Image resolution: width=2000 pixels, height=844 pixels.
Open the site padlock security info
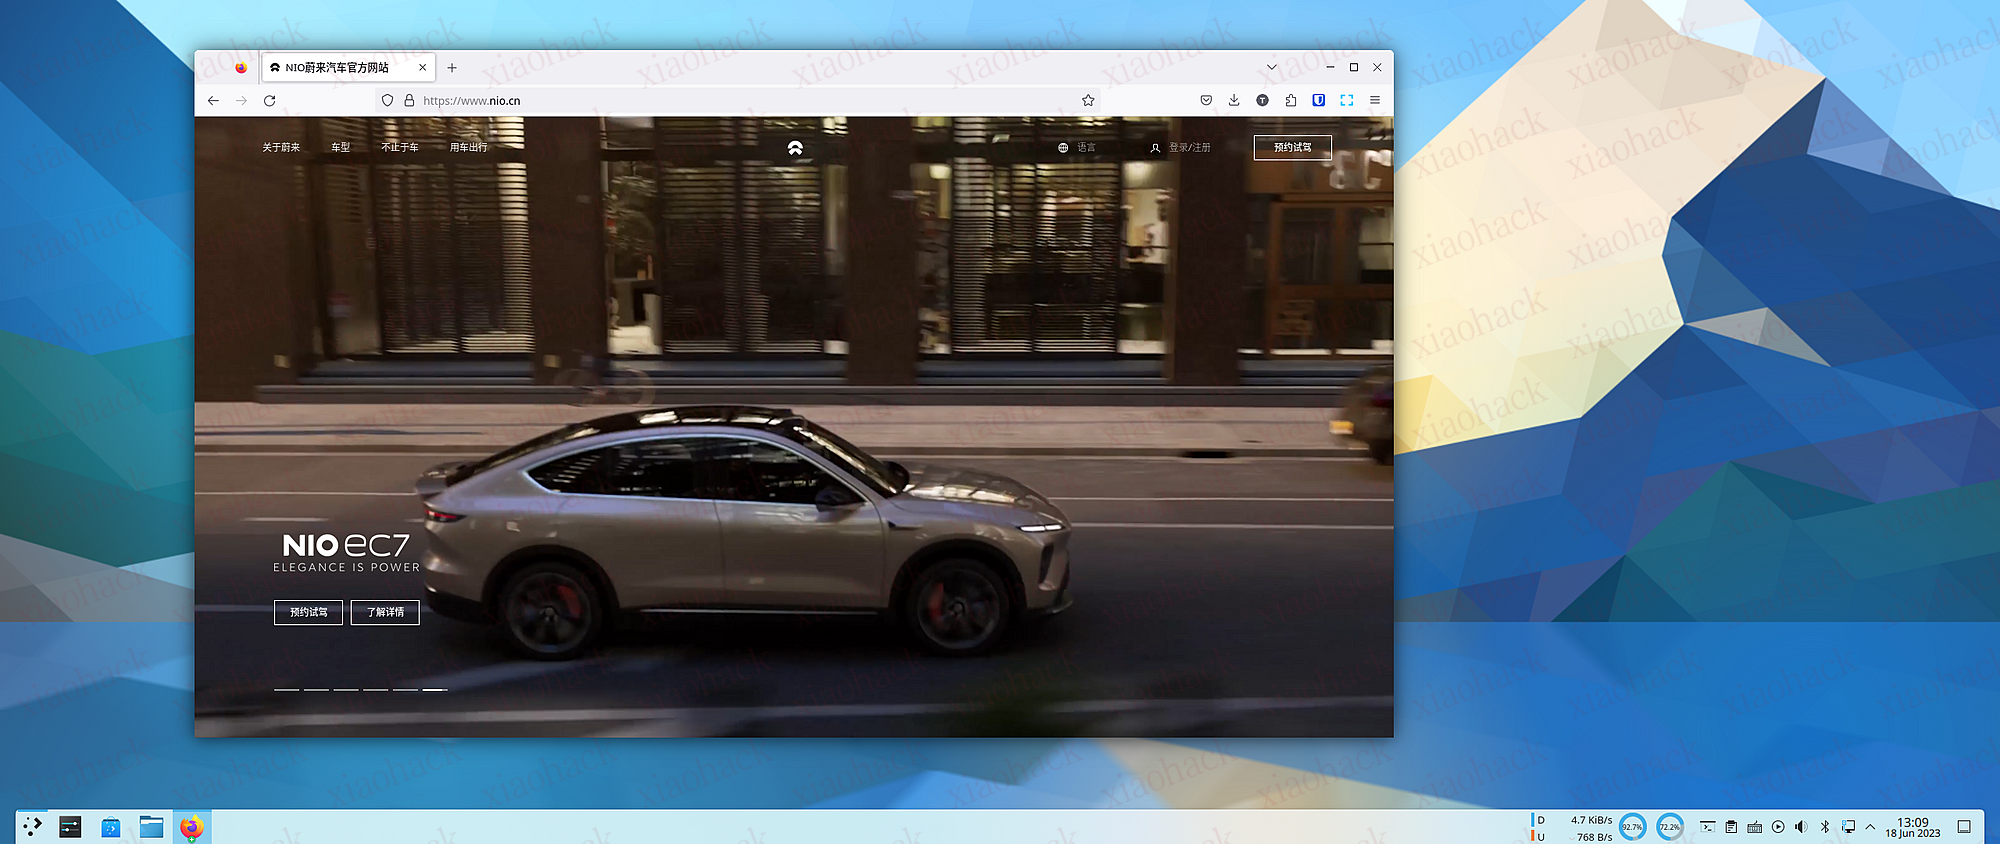point(409,101)
